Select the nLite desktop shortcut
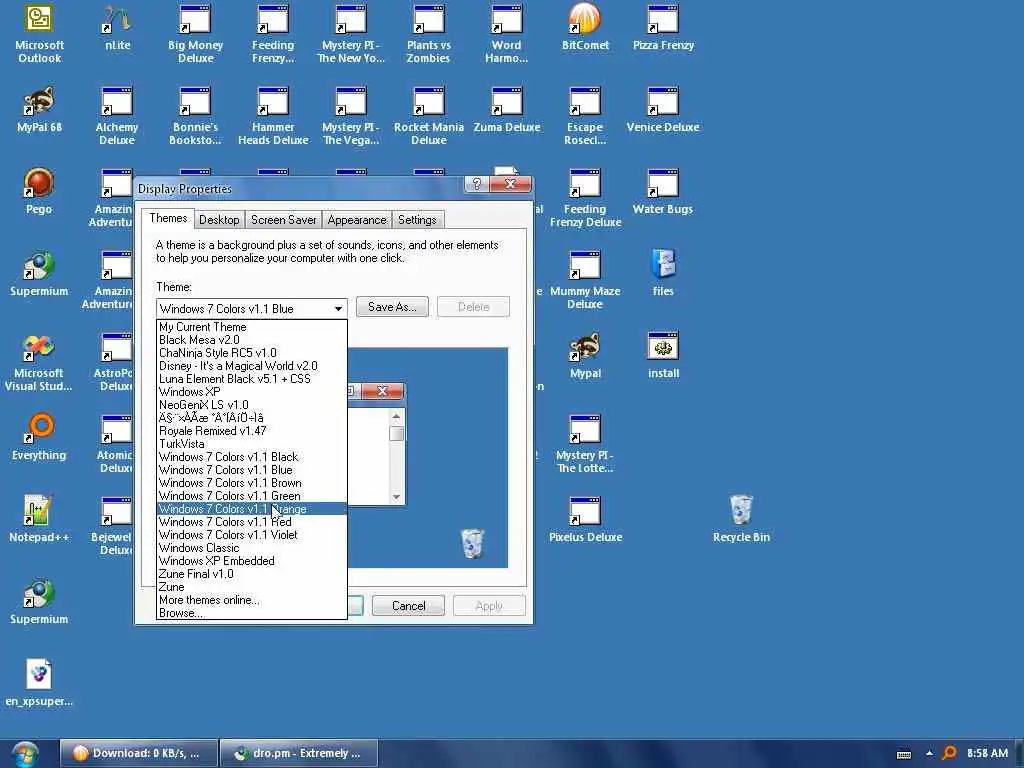 [x=118, y=28]
